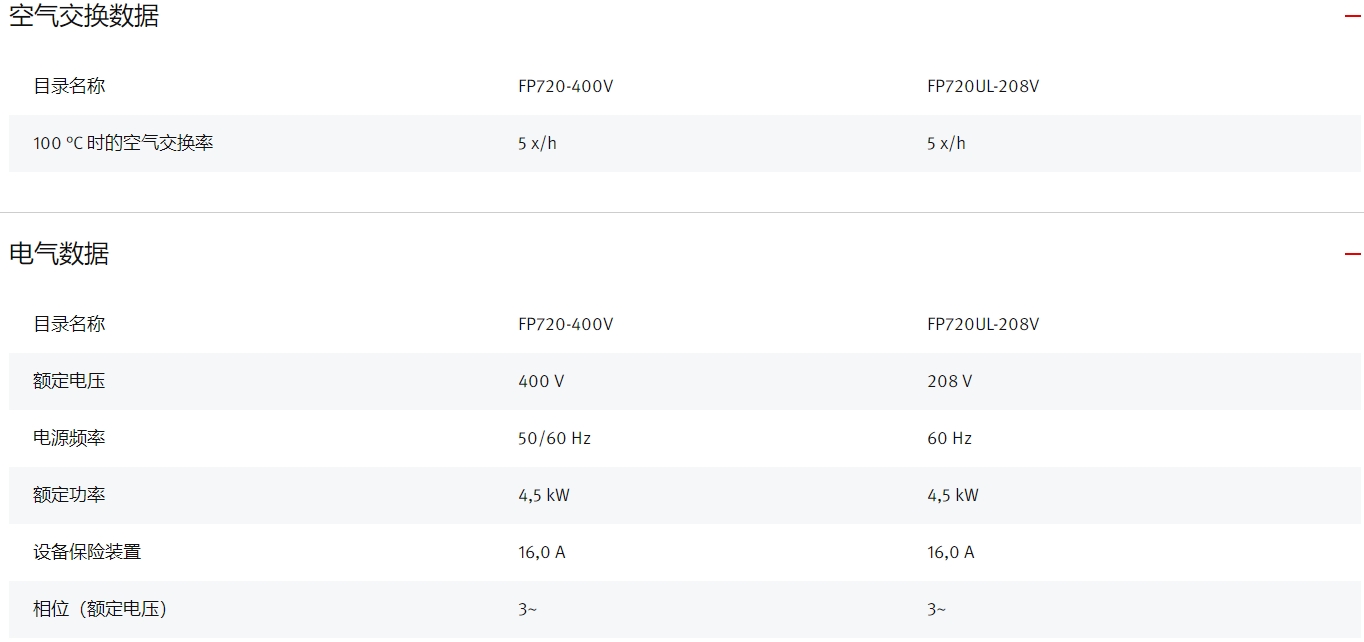Click the 额定电压 row label
The height and width of the screenshot is (642, 1364).
click(69, 381)
